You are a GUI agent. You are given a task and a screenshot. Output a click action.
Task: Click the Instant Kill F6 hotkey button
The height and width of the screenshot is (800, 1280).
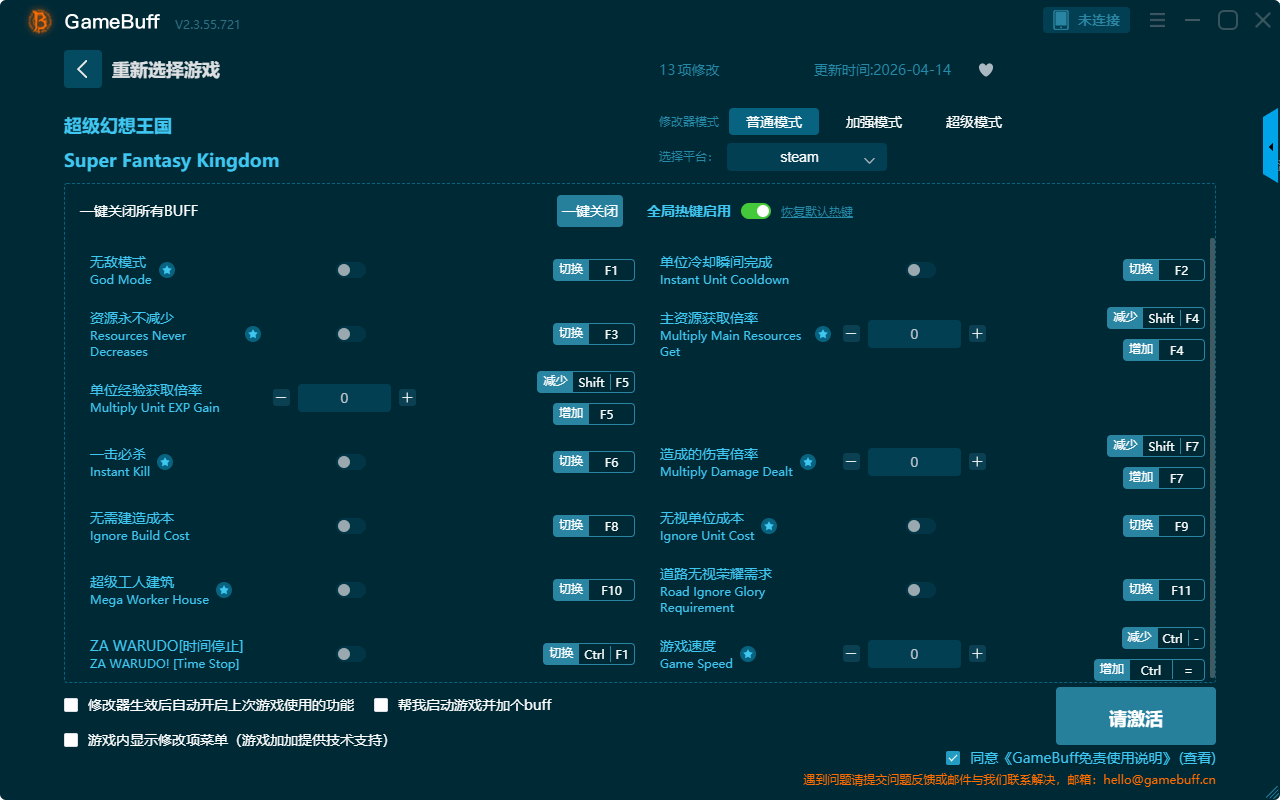[594, 462]
